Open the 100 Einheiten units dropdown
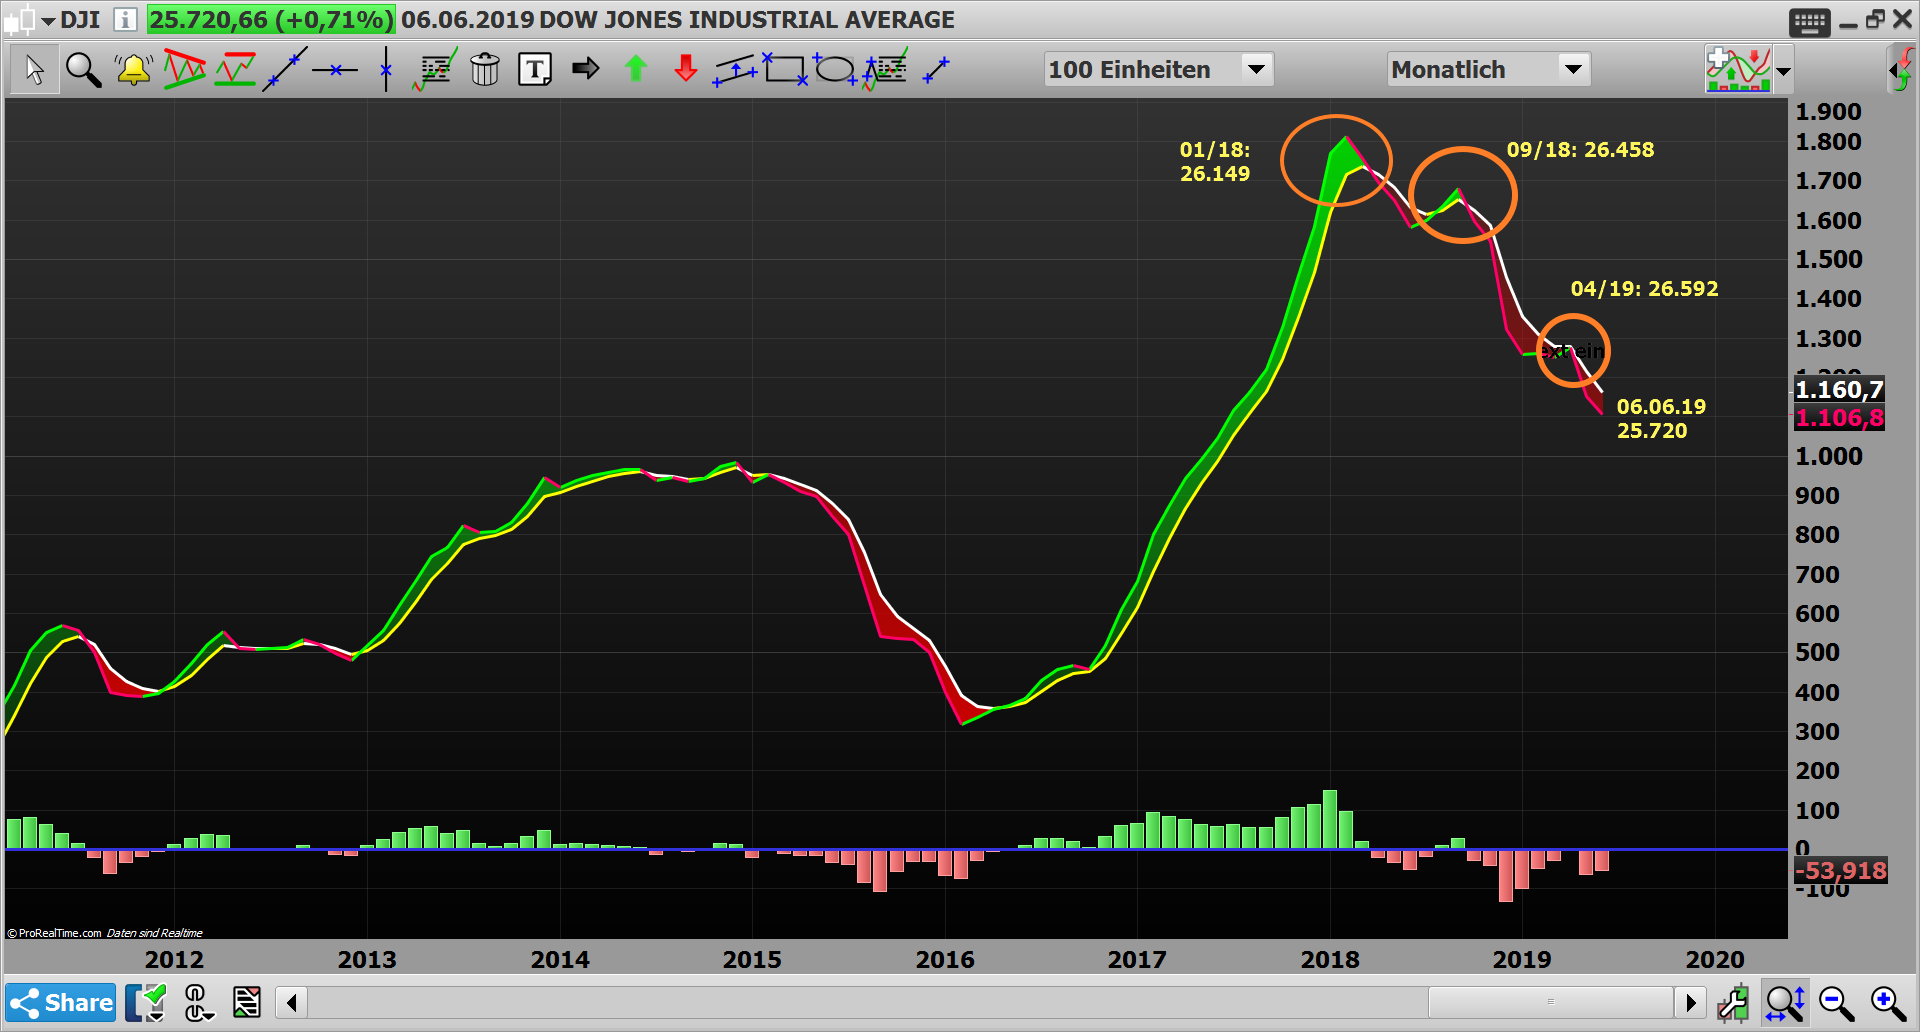The image size is (1920, 1032). [1159, 69]
